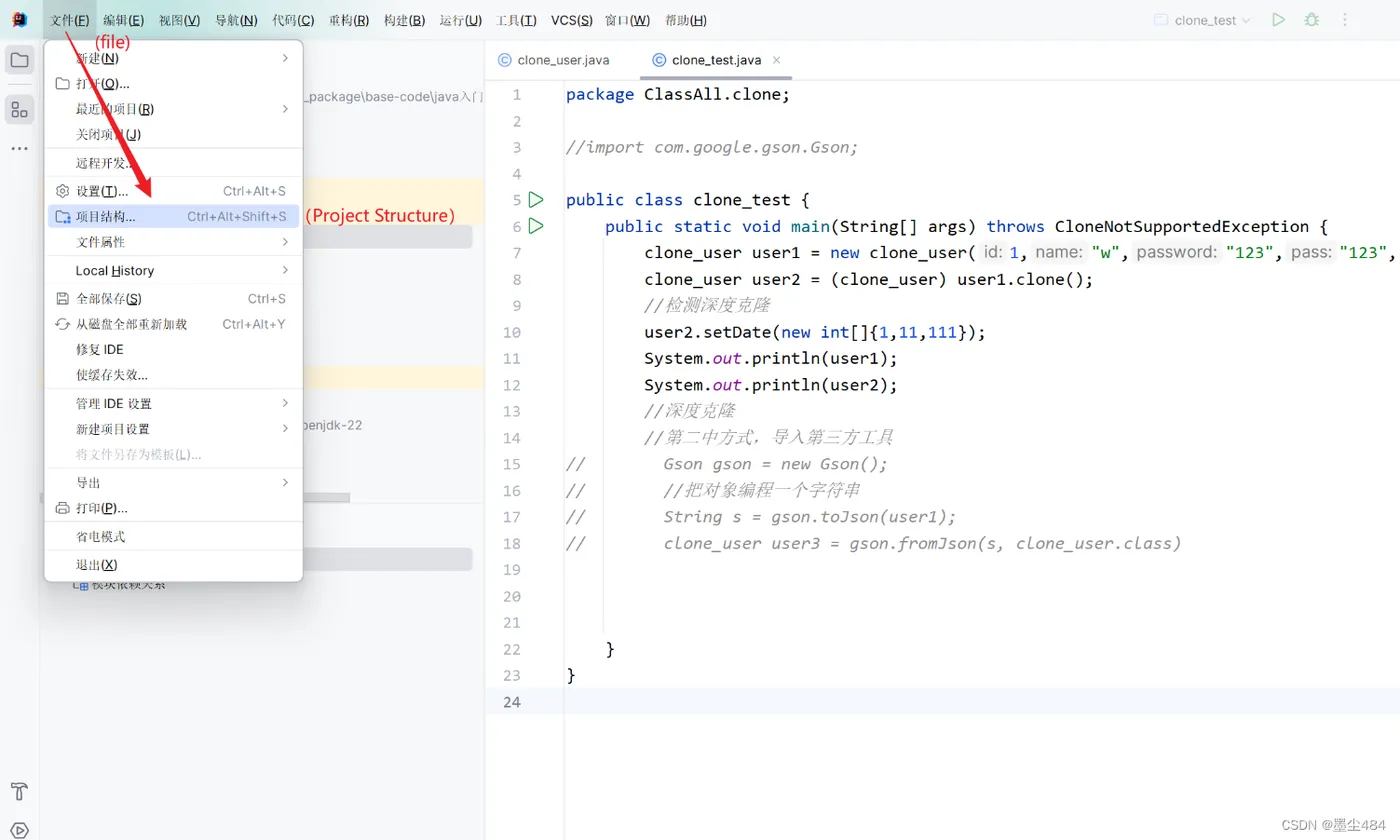
Task: Toggle 省电模式 in File menu
Action: [x=174, y=536]
